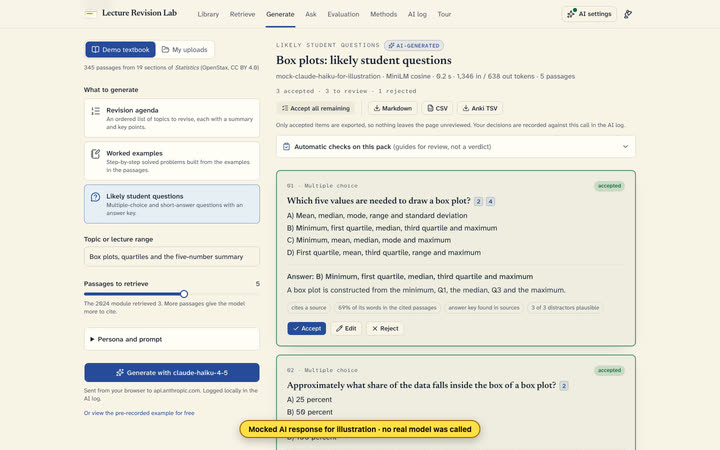Click the 'cites a source' check tag

click(x=309, y=308)
